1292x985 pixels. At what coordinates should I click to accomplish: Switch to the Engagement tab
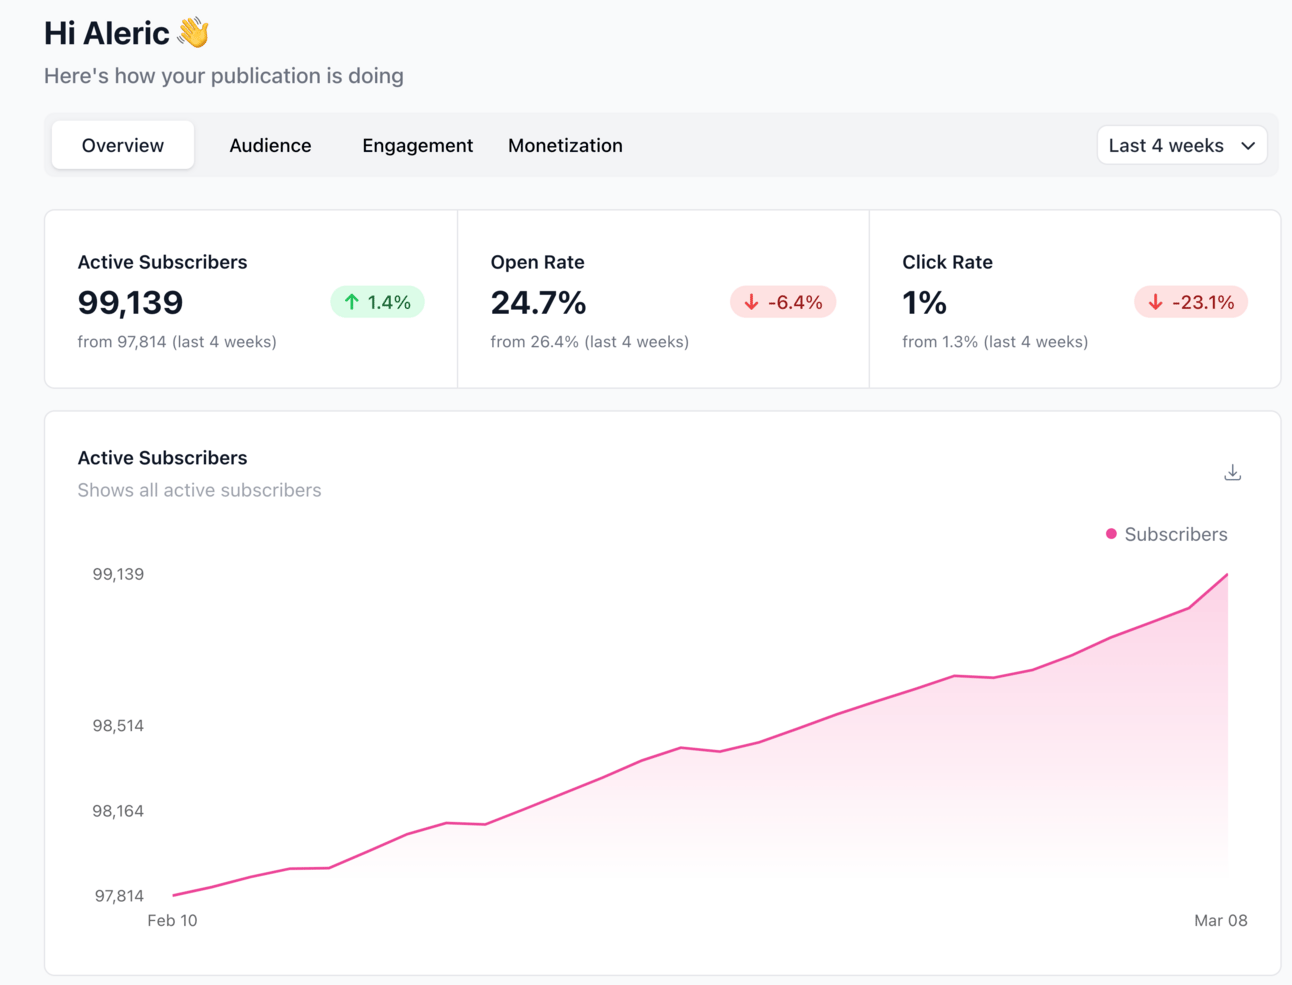pos(417,145)
